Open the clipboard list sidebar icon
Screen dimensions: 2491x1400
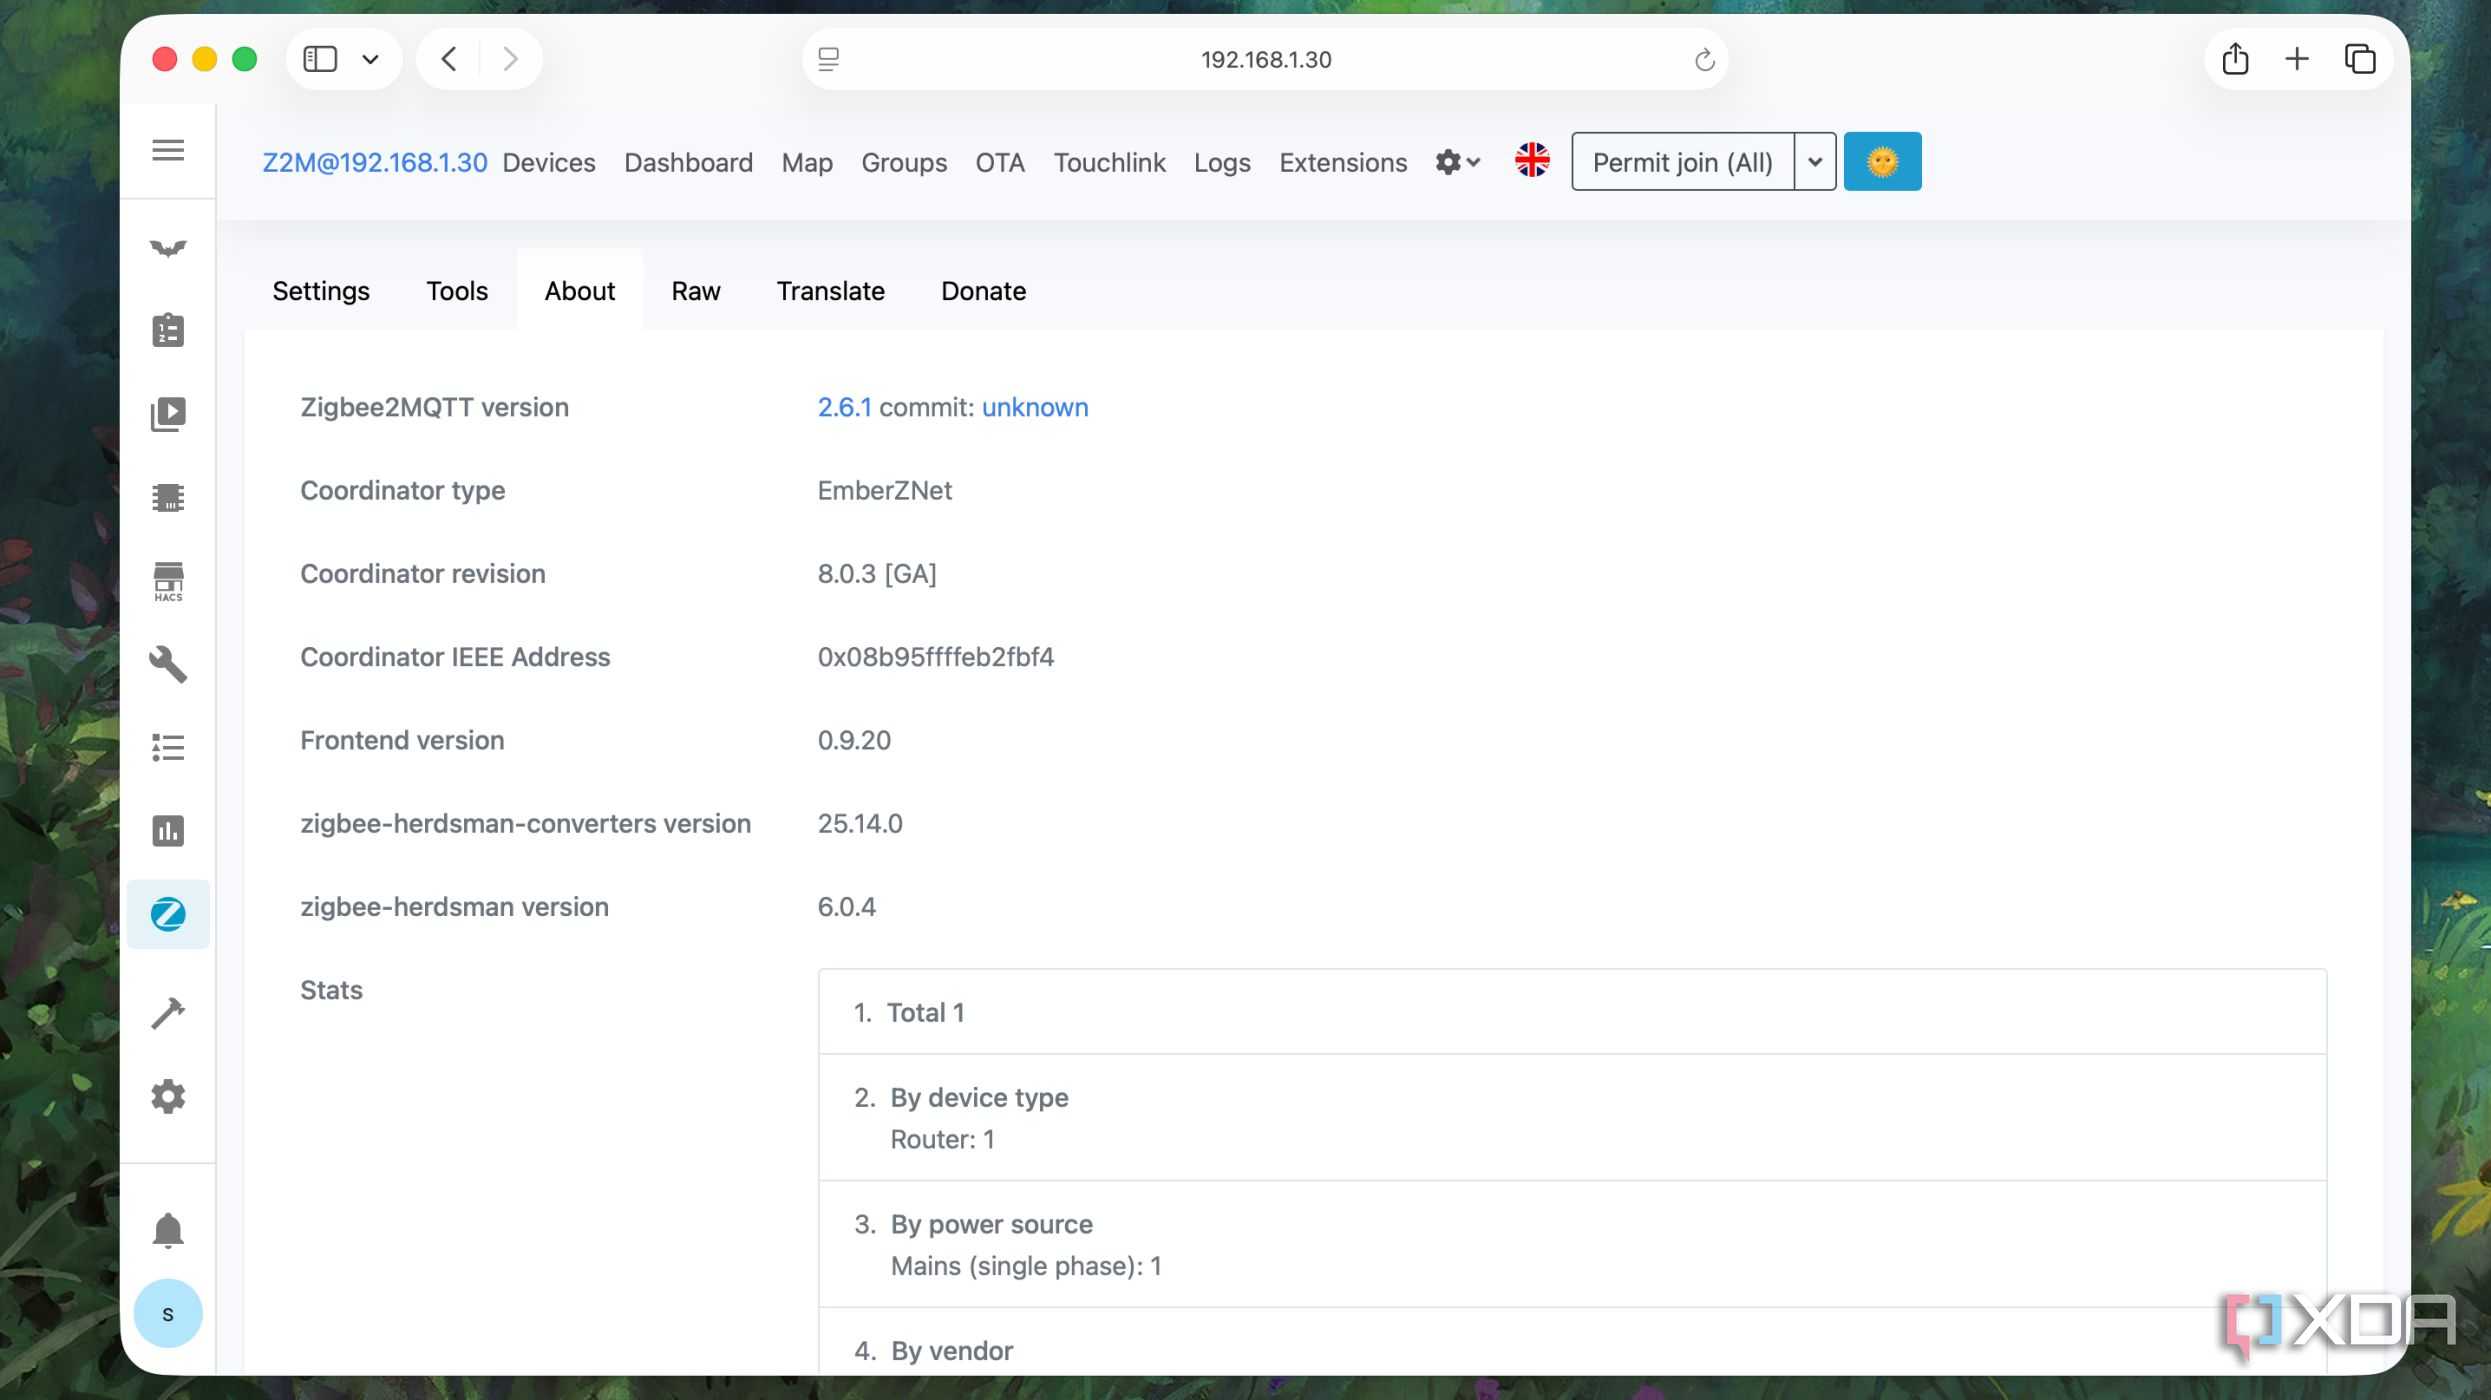(x=168, y=331)
